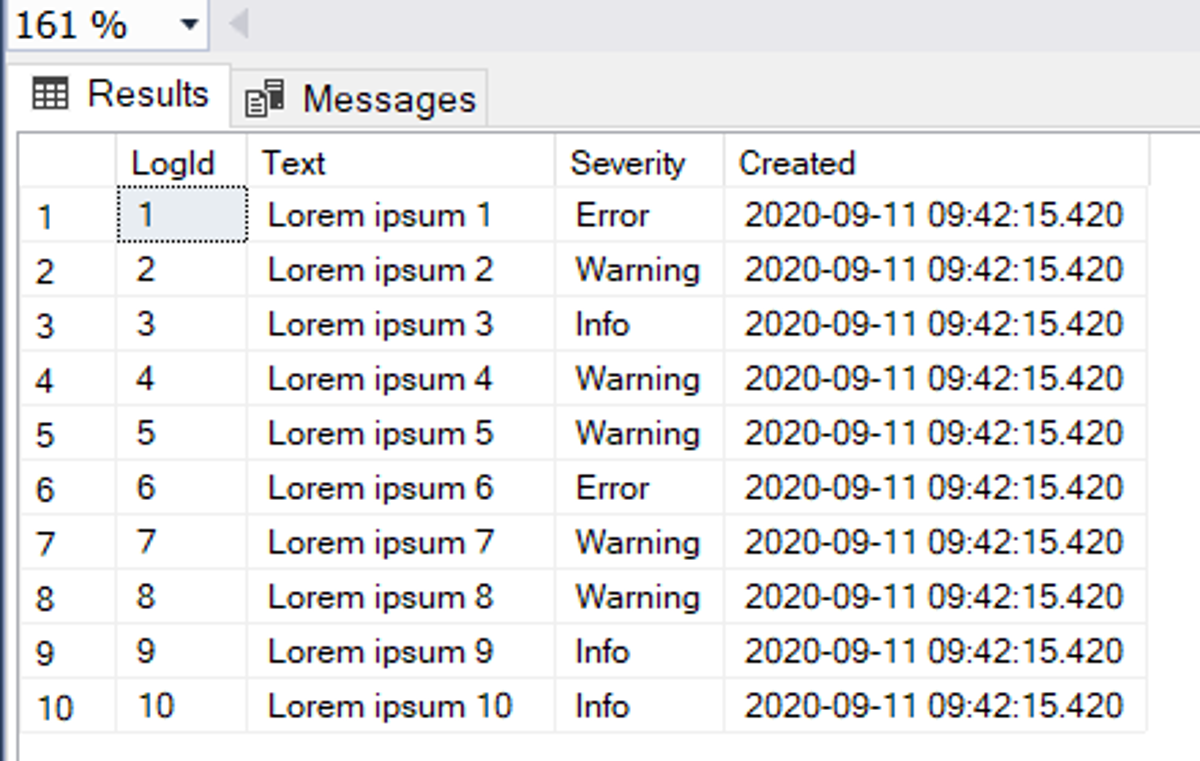Click the Error severity cell in row 6
1200x761 pixels.
638,488
